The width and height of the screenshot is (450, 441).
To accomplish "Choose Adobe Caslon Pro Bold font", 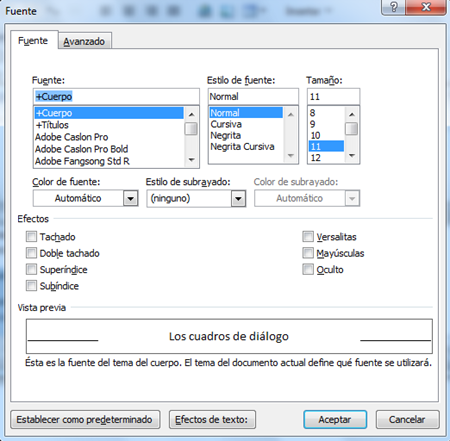I will tap(109, 149).
